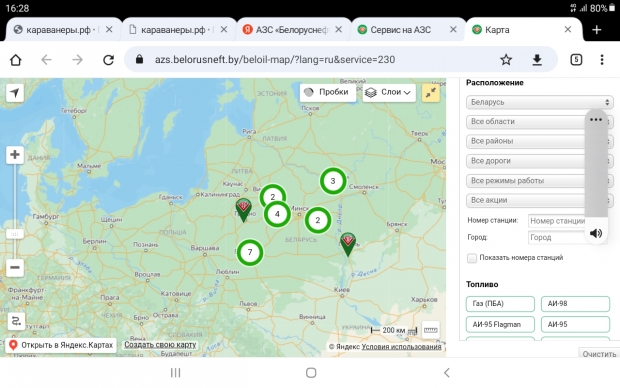Image resolution: width=620 pixels, height=388 pixels.
Task: Click Открыть в Яндекс.Картах button
Action: coord(61,345)
